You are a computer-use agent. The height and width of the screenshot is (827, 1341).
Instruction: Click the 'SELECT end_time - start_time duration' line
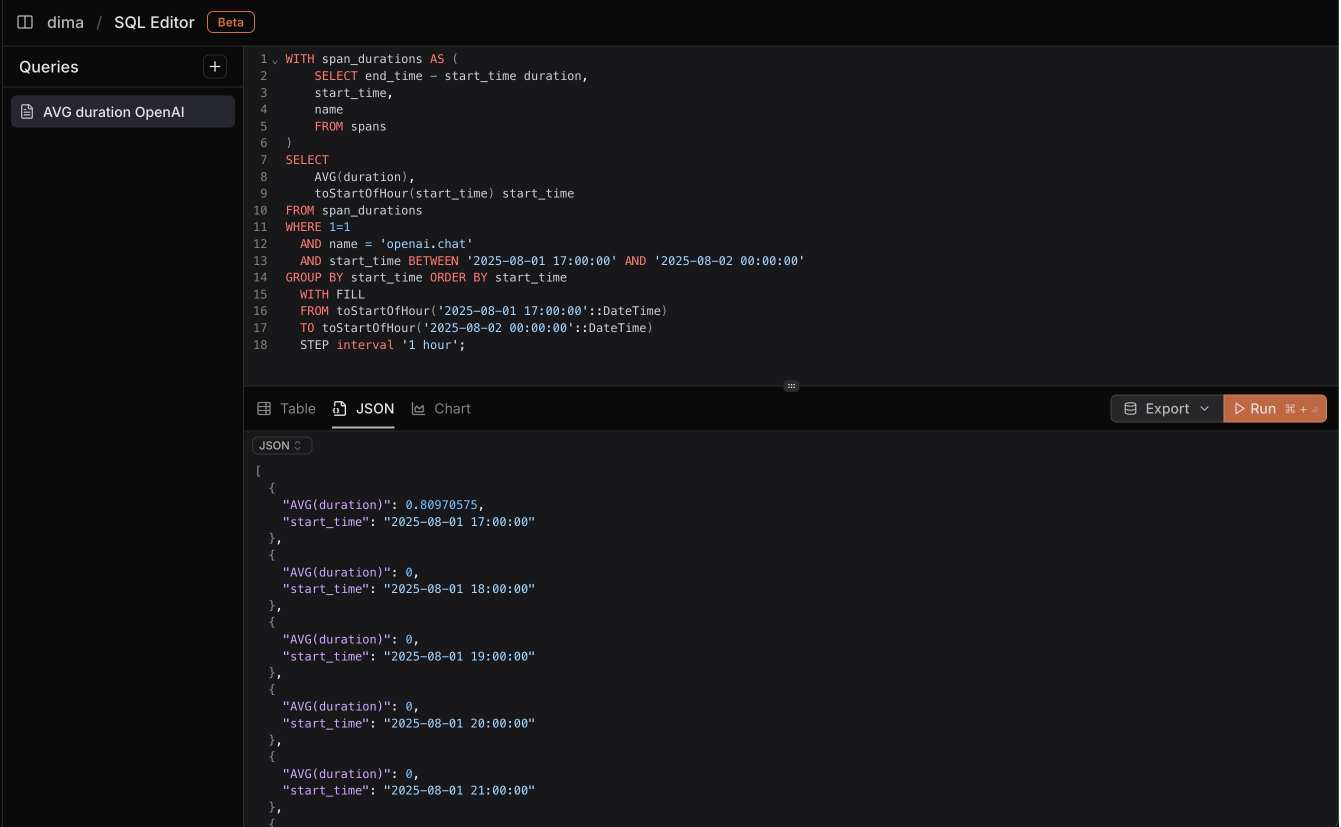click(451, 76)
